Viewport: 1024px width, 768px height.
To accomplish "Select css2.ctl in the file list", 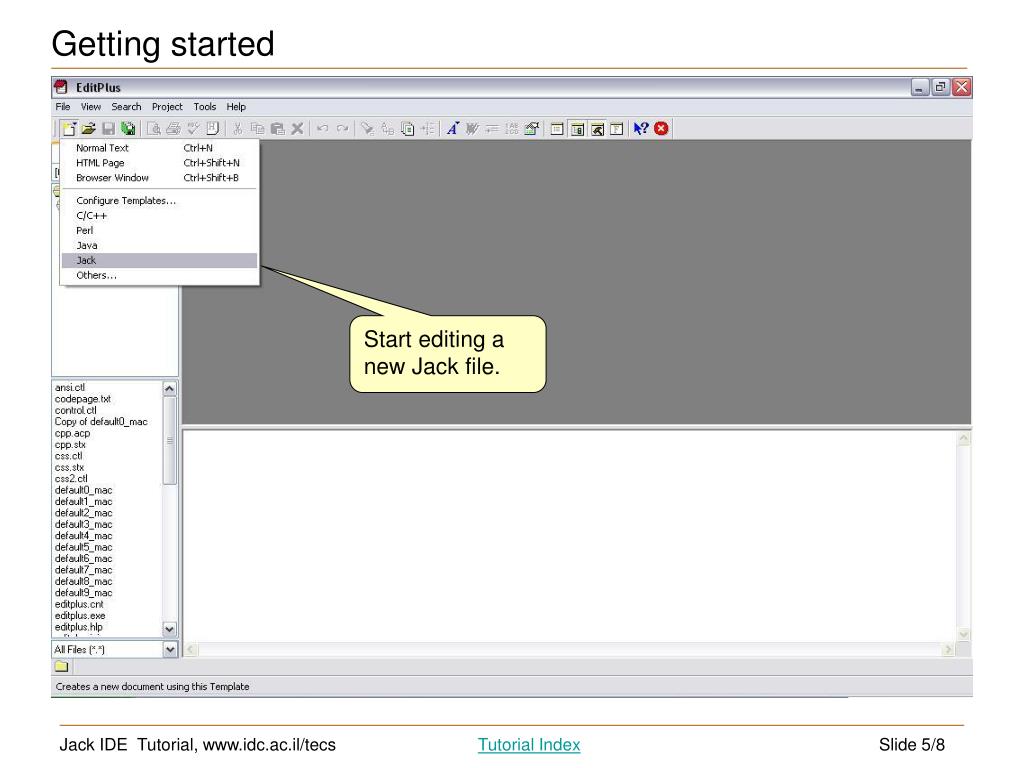I will [71, 478].
